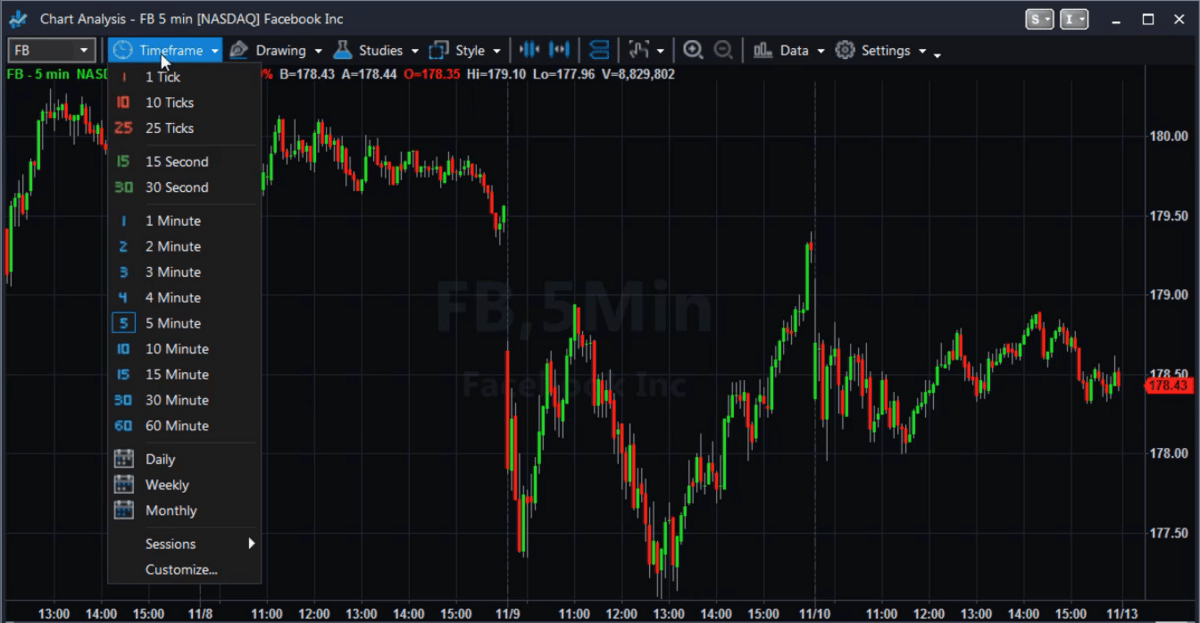Click the A=178.44 ask readout

tap(369, 74)
